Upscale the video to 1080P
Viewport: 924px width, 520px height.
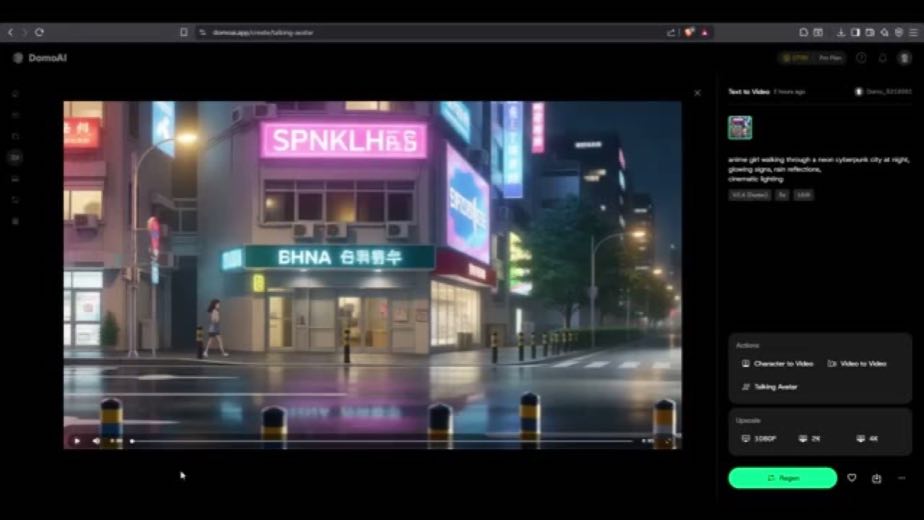tap(759, 439)
